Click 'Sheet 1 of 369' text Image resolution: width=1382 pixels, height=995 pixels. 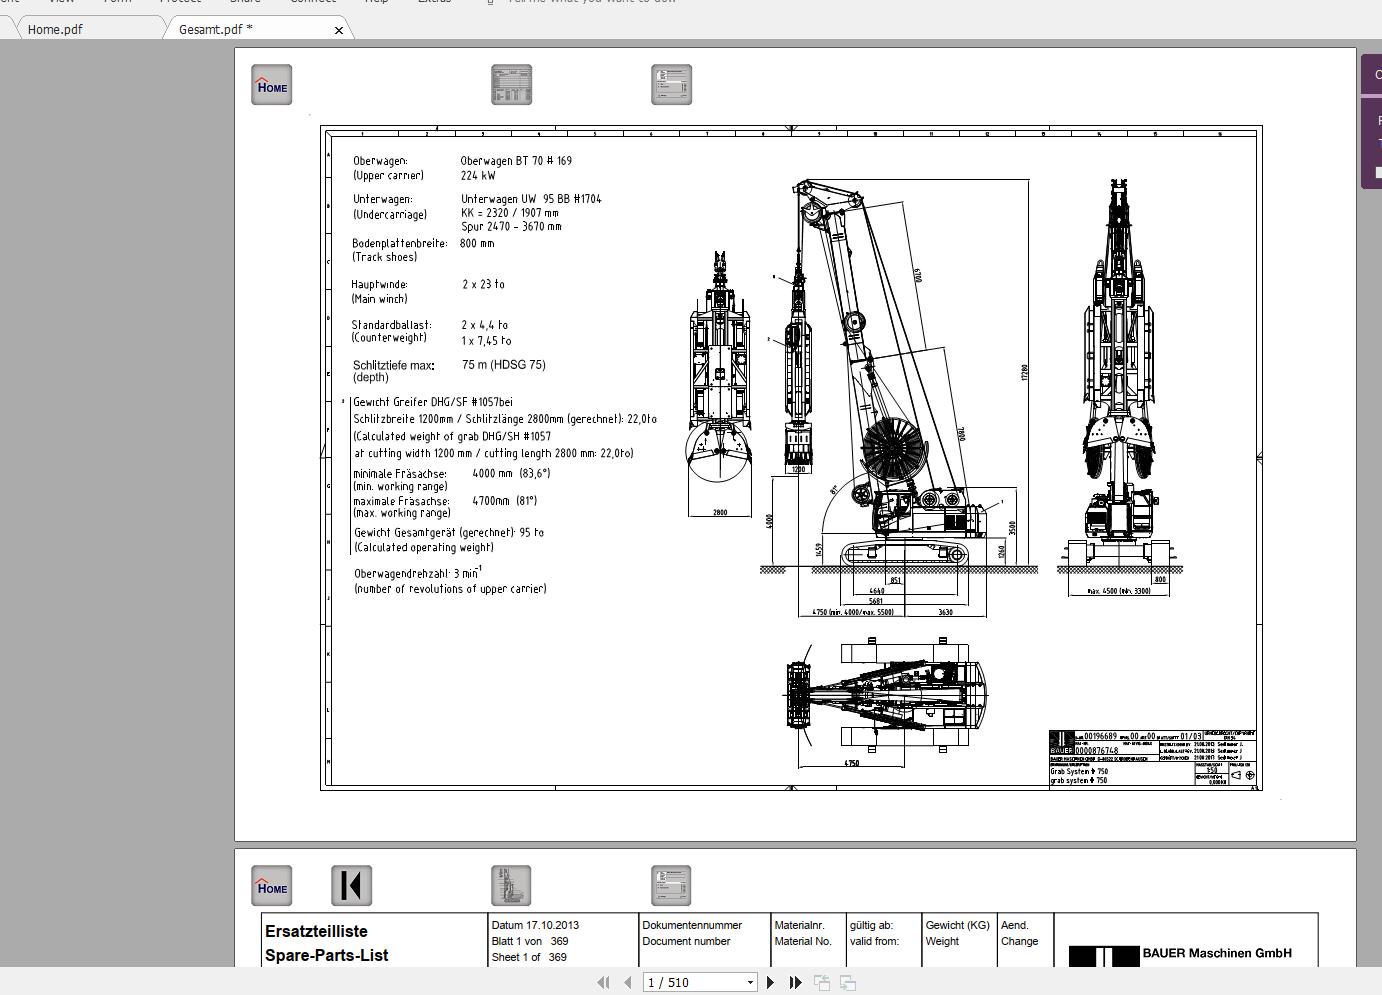coord(529,957)
